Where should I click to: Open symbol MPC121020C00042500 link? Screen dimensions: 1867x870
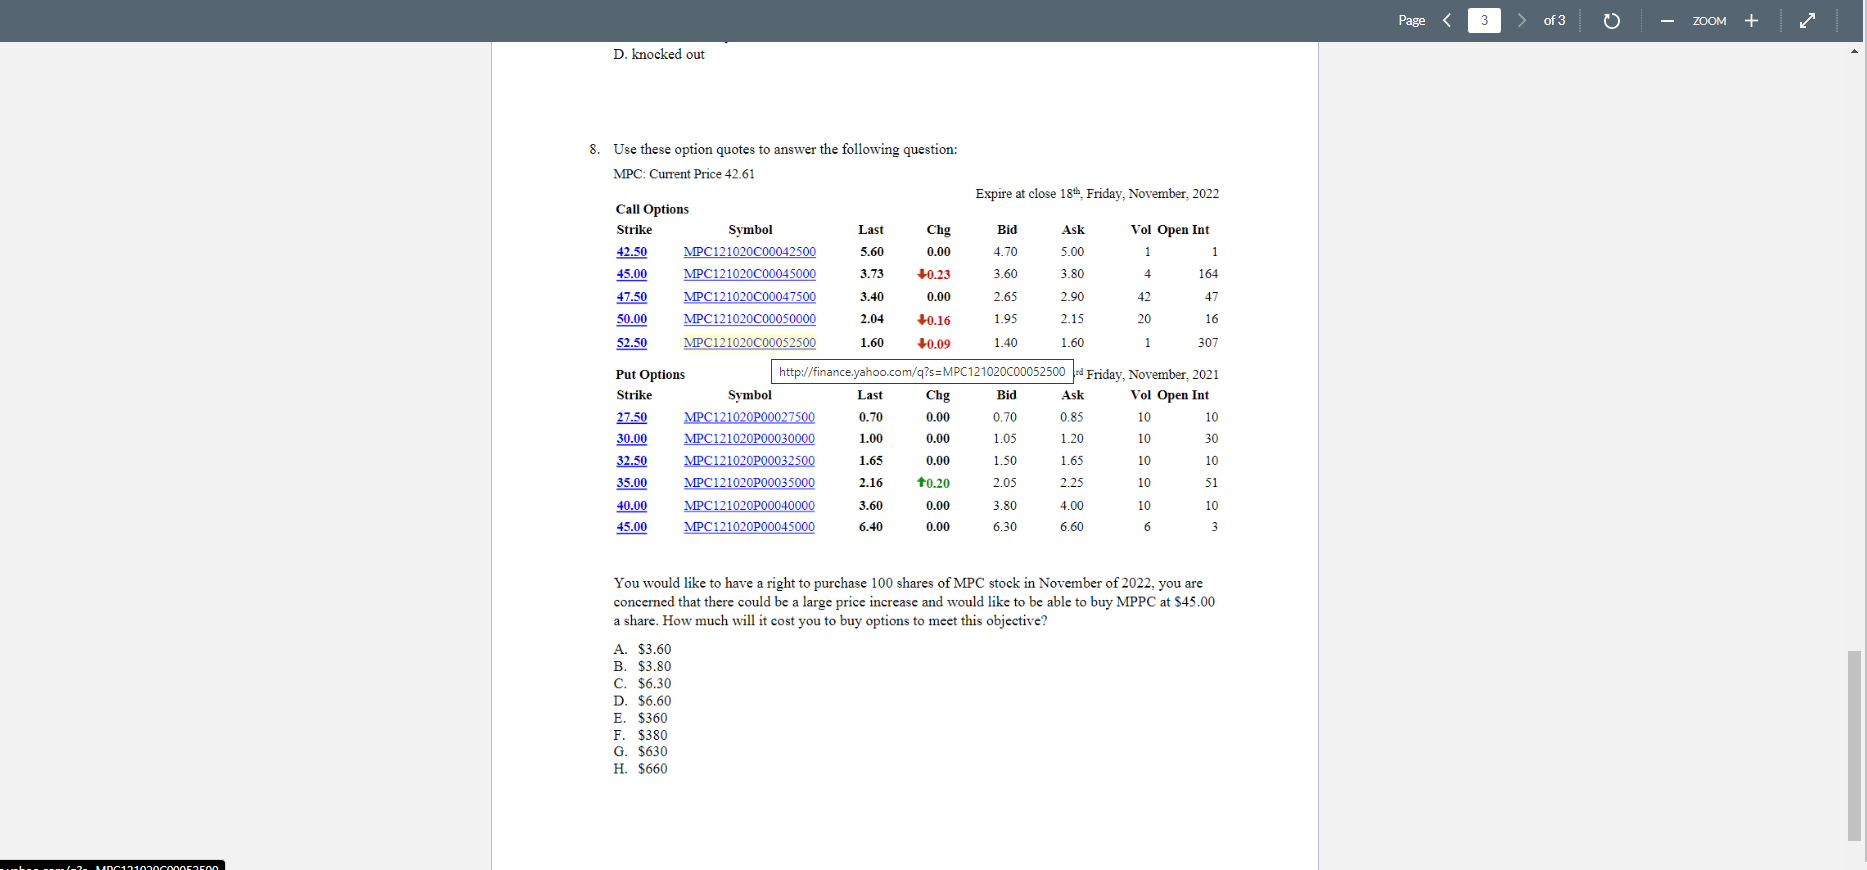749,252
